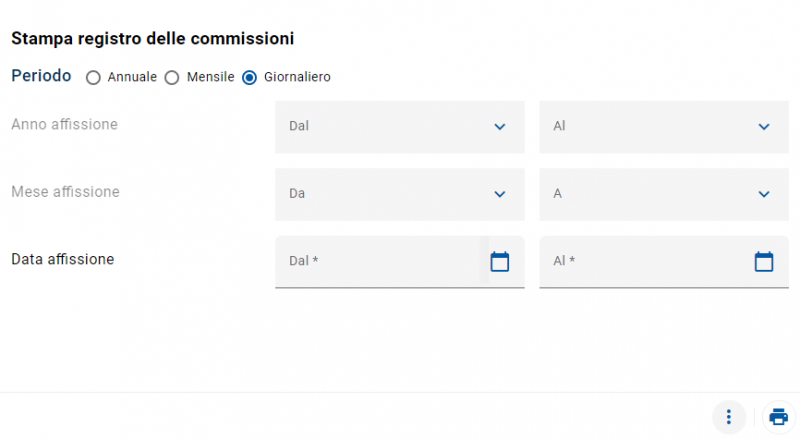Screen dimensions: 800x439
Task: Click the chevron arrow in Mese Da field
Action: coord(500,194)
